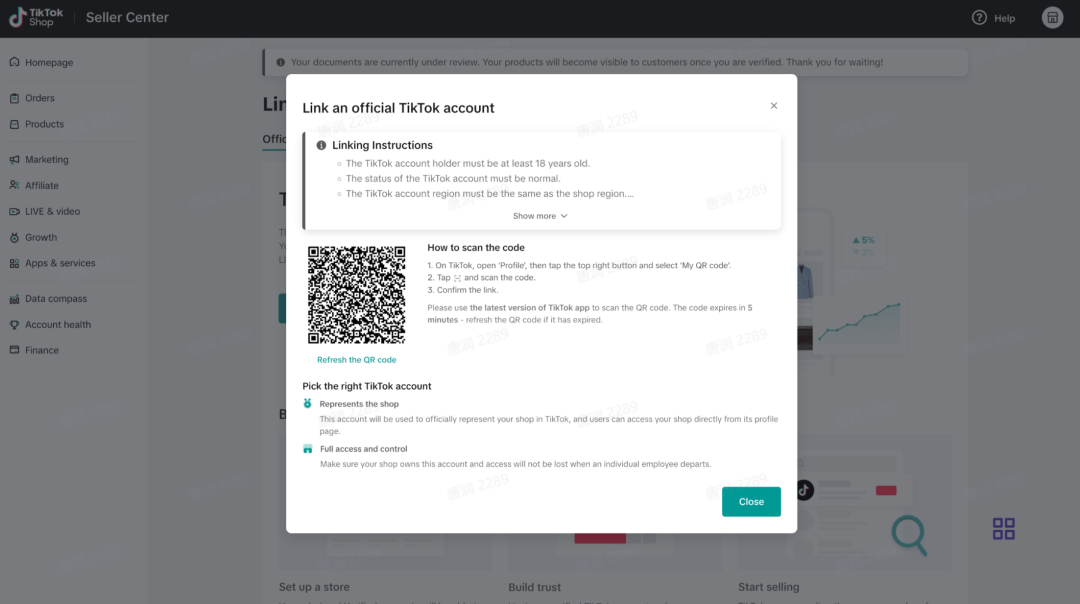Open Apps & services in sidebar
The width and height of the screenshot is (1080, 604).
click(60, 263)
